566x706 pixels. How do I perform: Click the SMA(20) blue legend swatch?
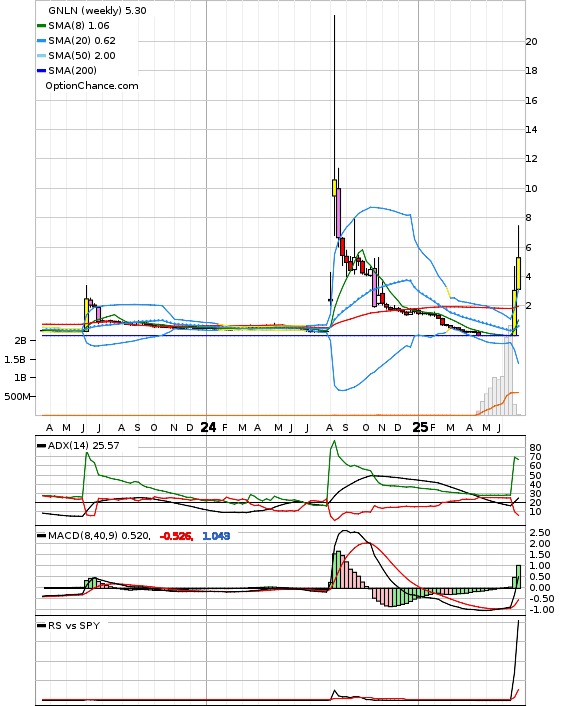pos(41,41)
